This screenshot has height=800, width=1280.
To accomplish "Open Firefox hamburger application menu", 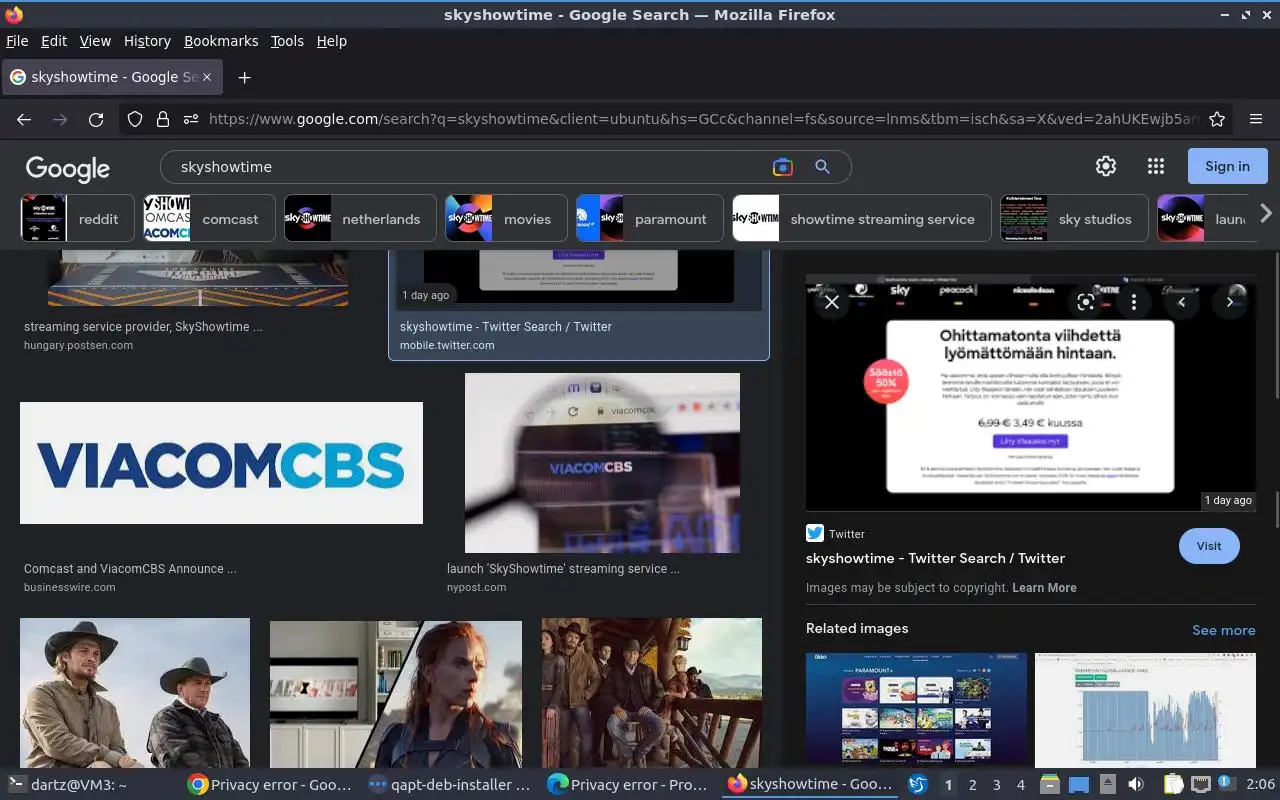I will [1256, 119].
